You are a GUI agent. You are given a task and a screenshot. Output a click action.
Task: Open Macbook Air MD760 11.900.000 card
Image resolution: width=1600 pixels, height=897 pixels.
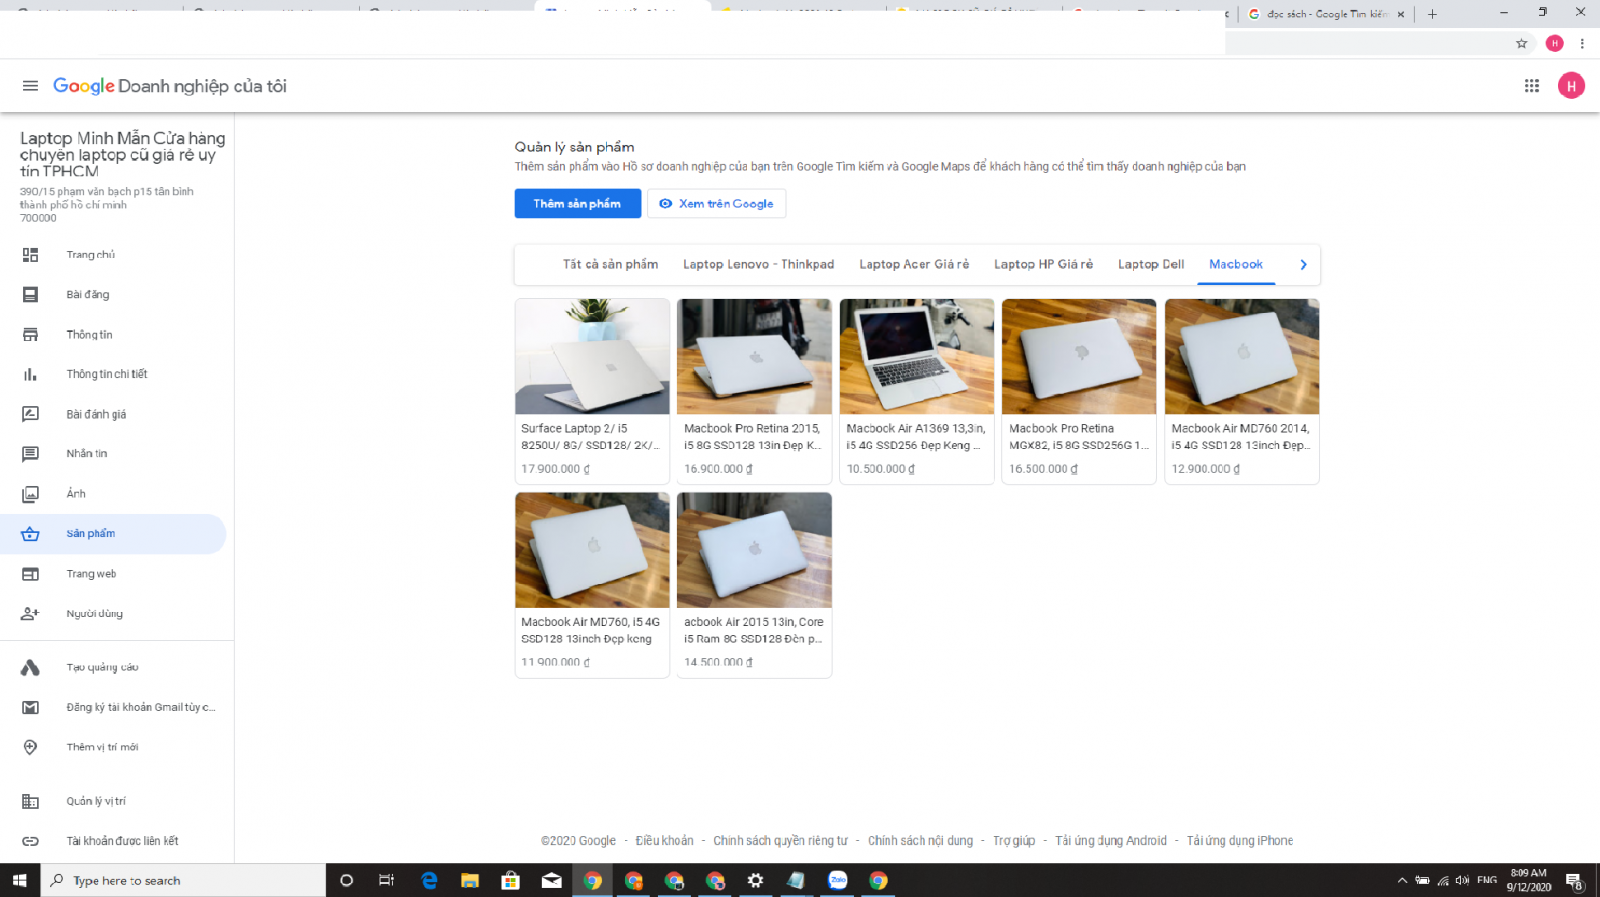pyautogui.click(x=592, y=585)
